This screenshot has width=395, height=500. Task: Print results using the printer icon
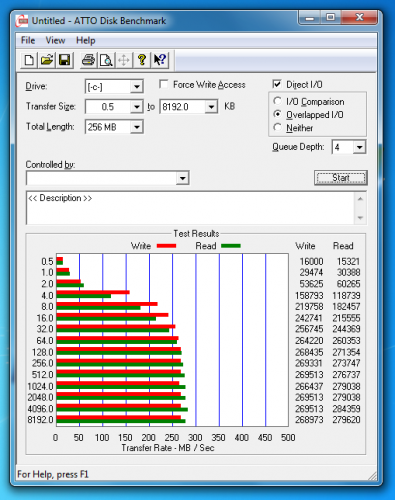88,60
